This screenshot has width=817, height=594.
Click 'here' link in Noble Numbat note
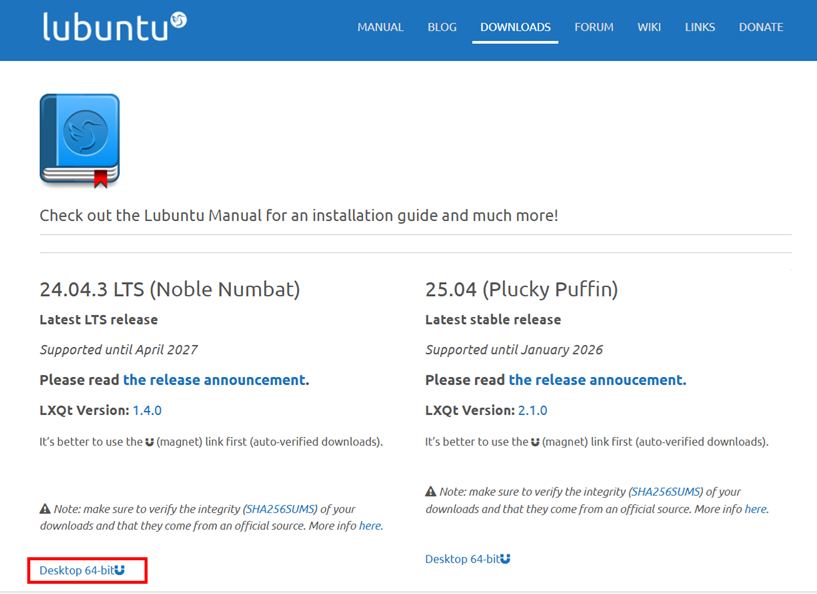370,526
